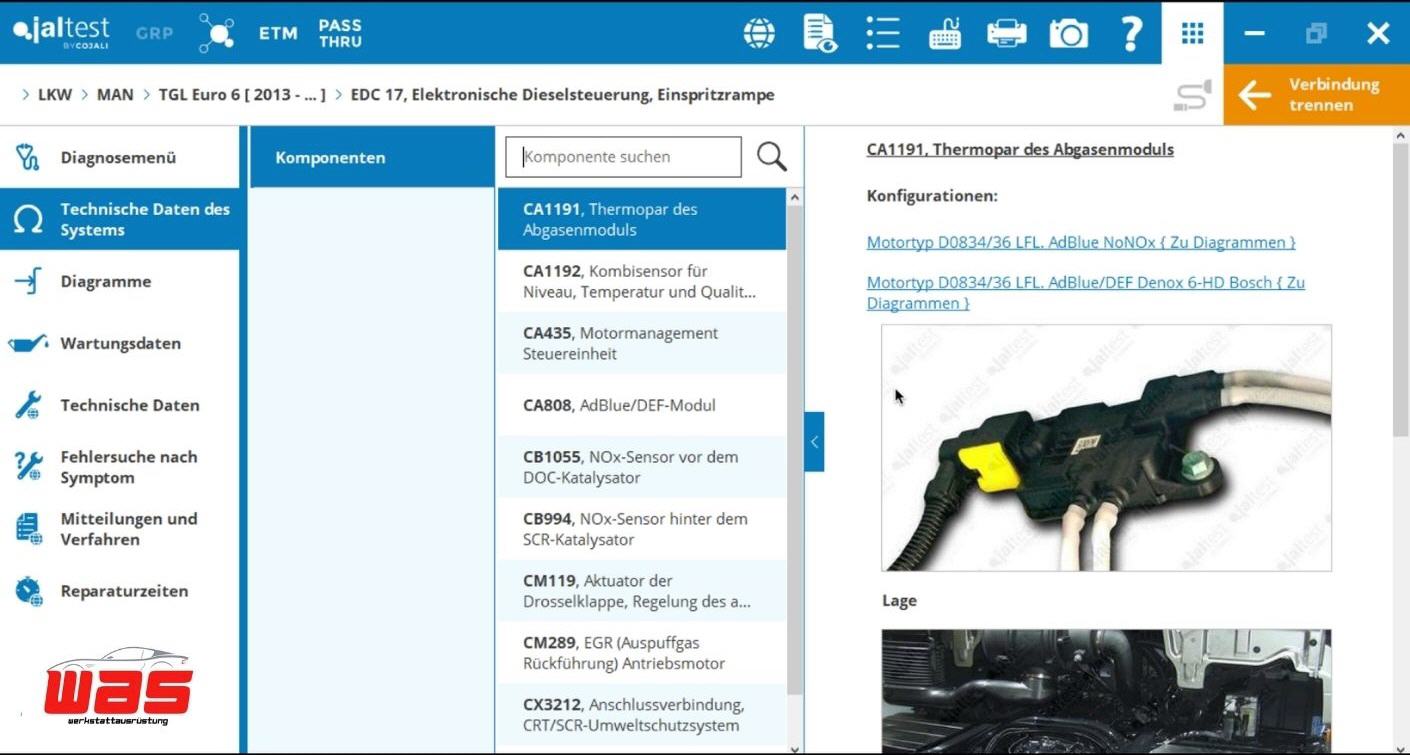This screenshot has width=1410, height=755.
Task: Select CA808 AdBlue/DEF-Modul component
Action: coord(641,405)
